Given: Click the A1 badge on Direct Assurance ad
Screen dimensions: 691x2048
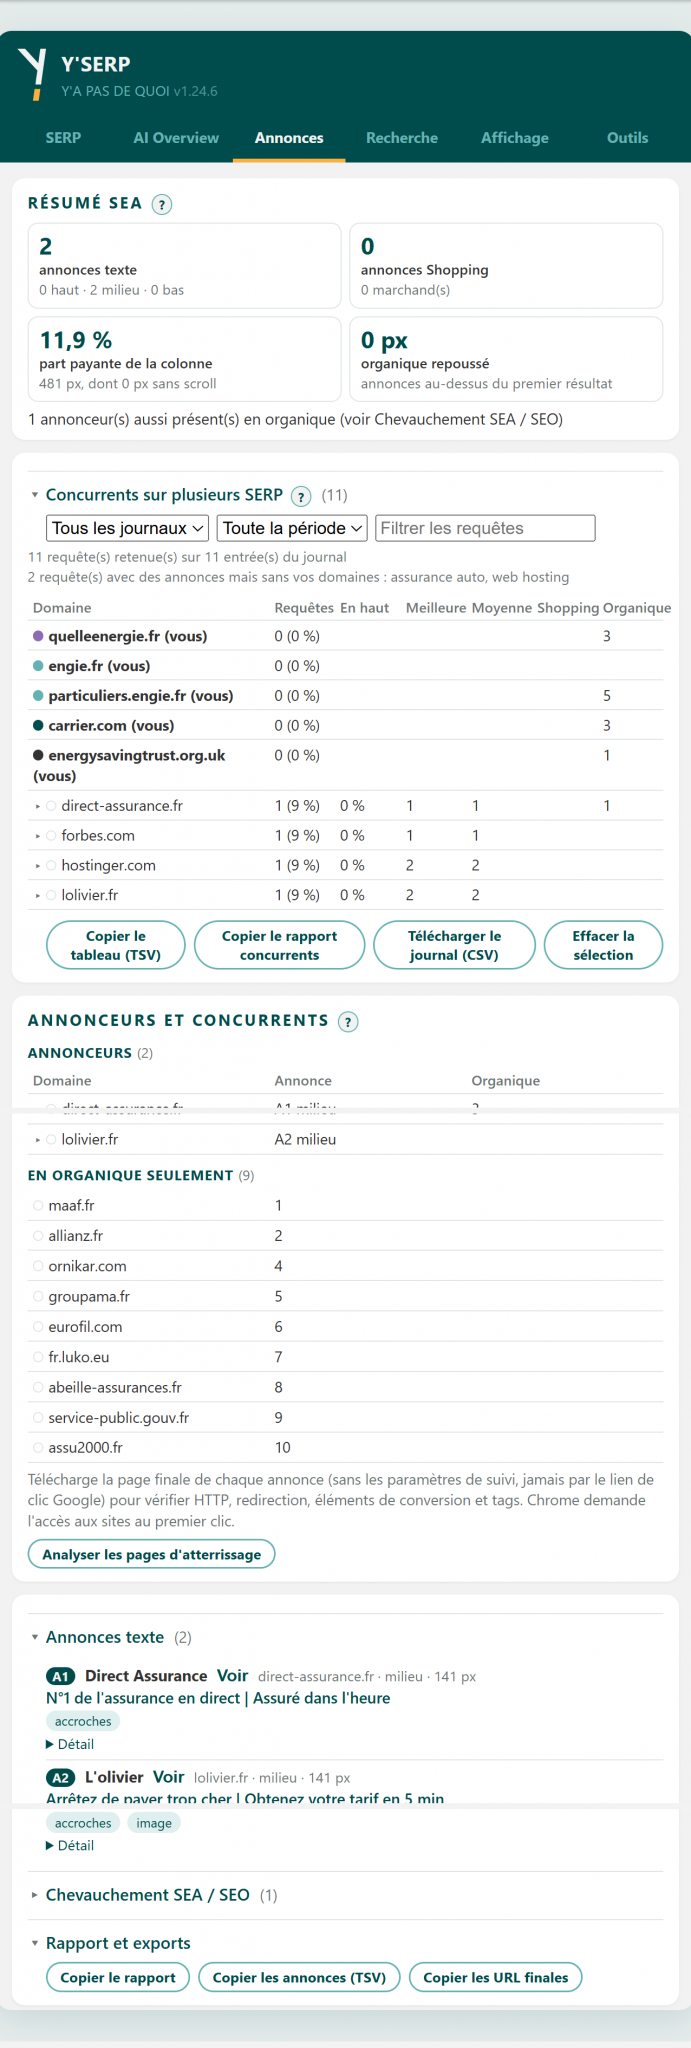Looking at the screenshot, I should coord(61,1676).
